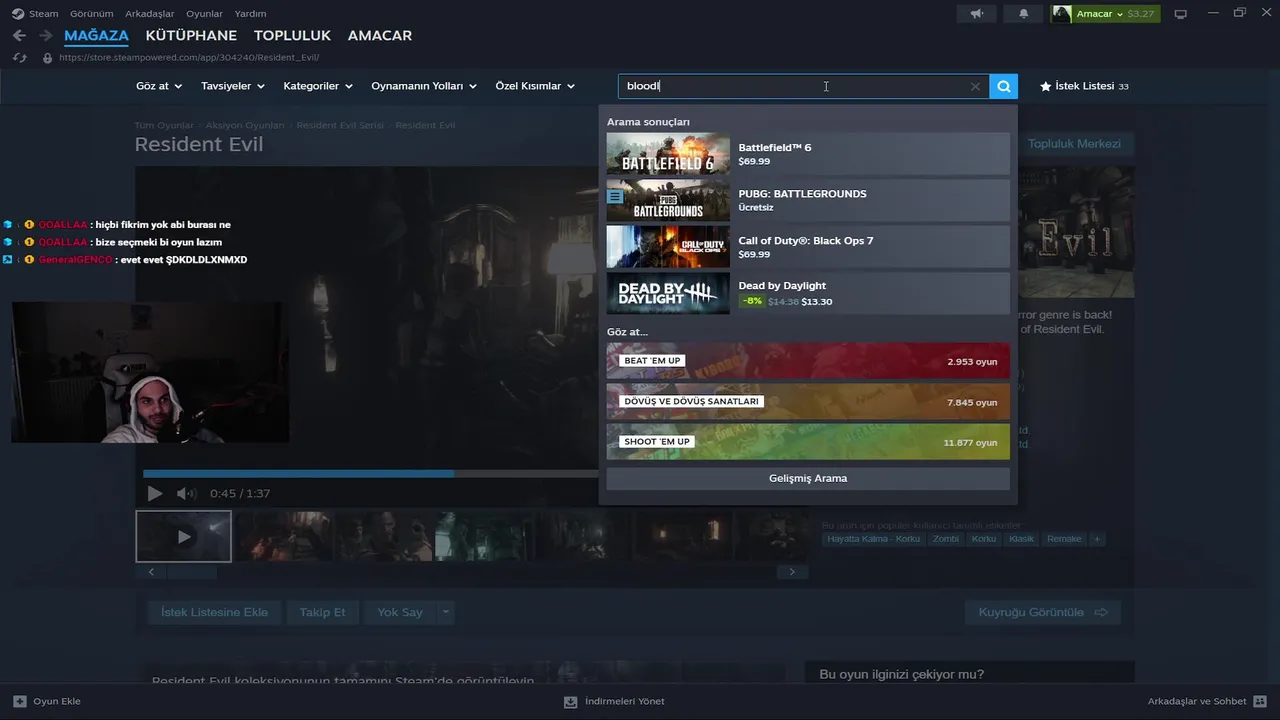
Task: Open the announcements megaphone icon
Action: (x=977, y=14)
